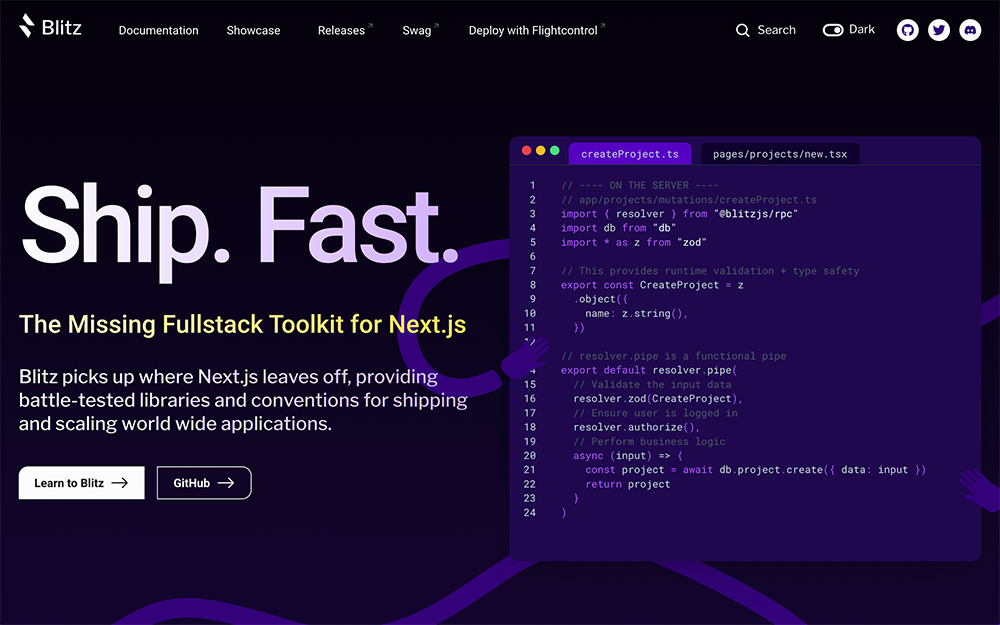
Task: Click code line 'resolver.authorize(),'
Action: [636, 427]
